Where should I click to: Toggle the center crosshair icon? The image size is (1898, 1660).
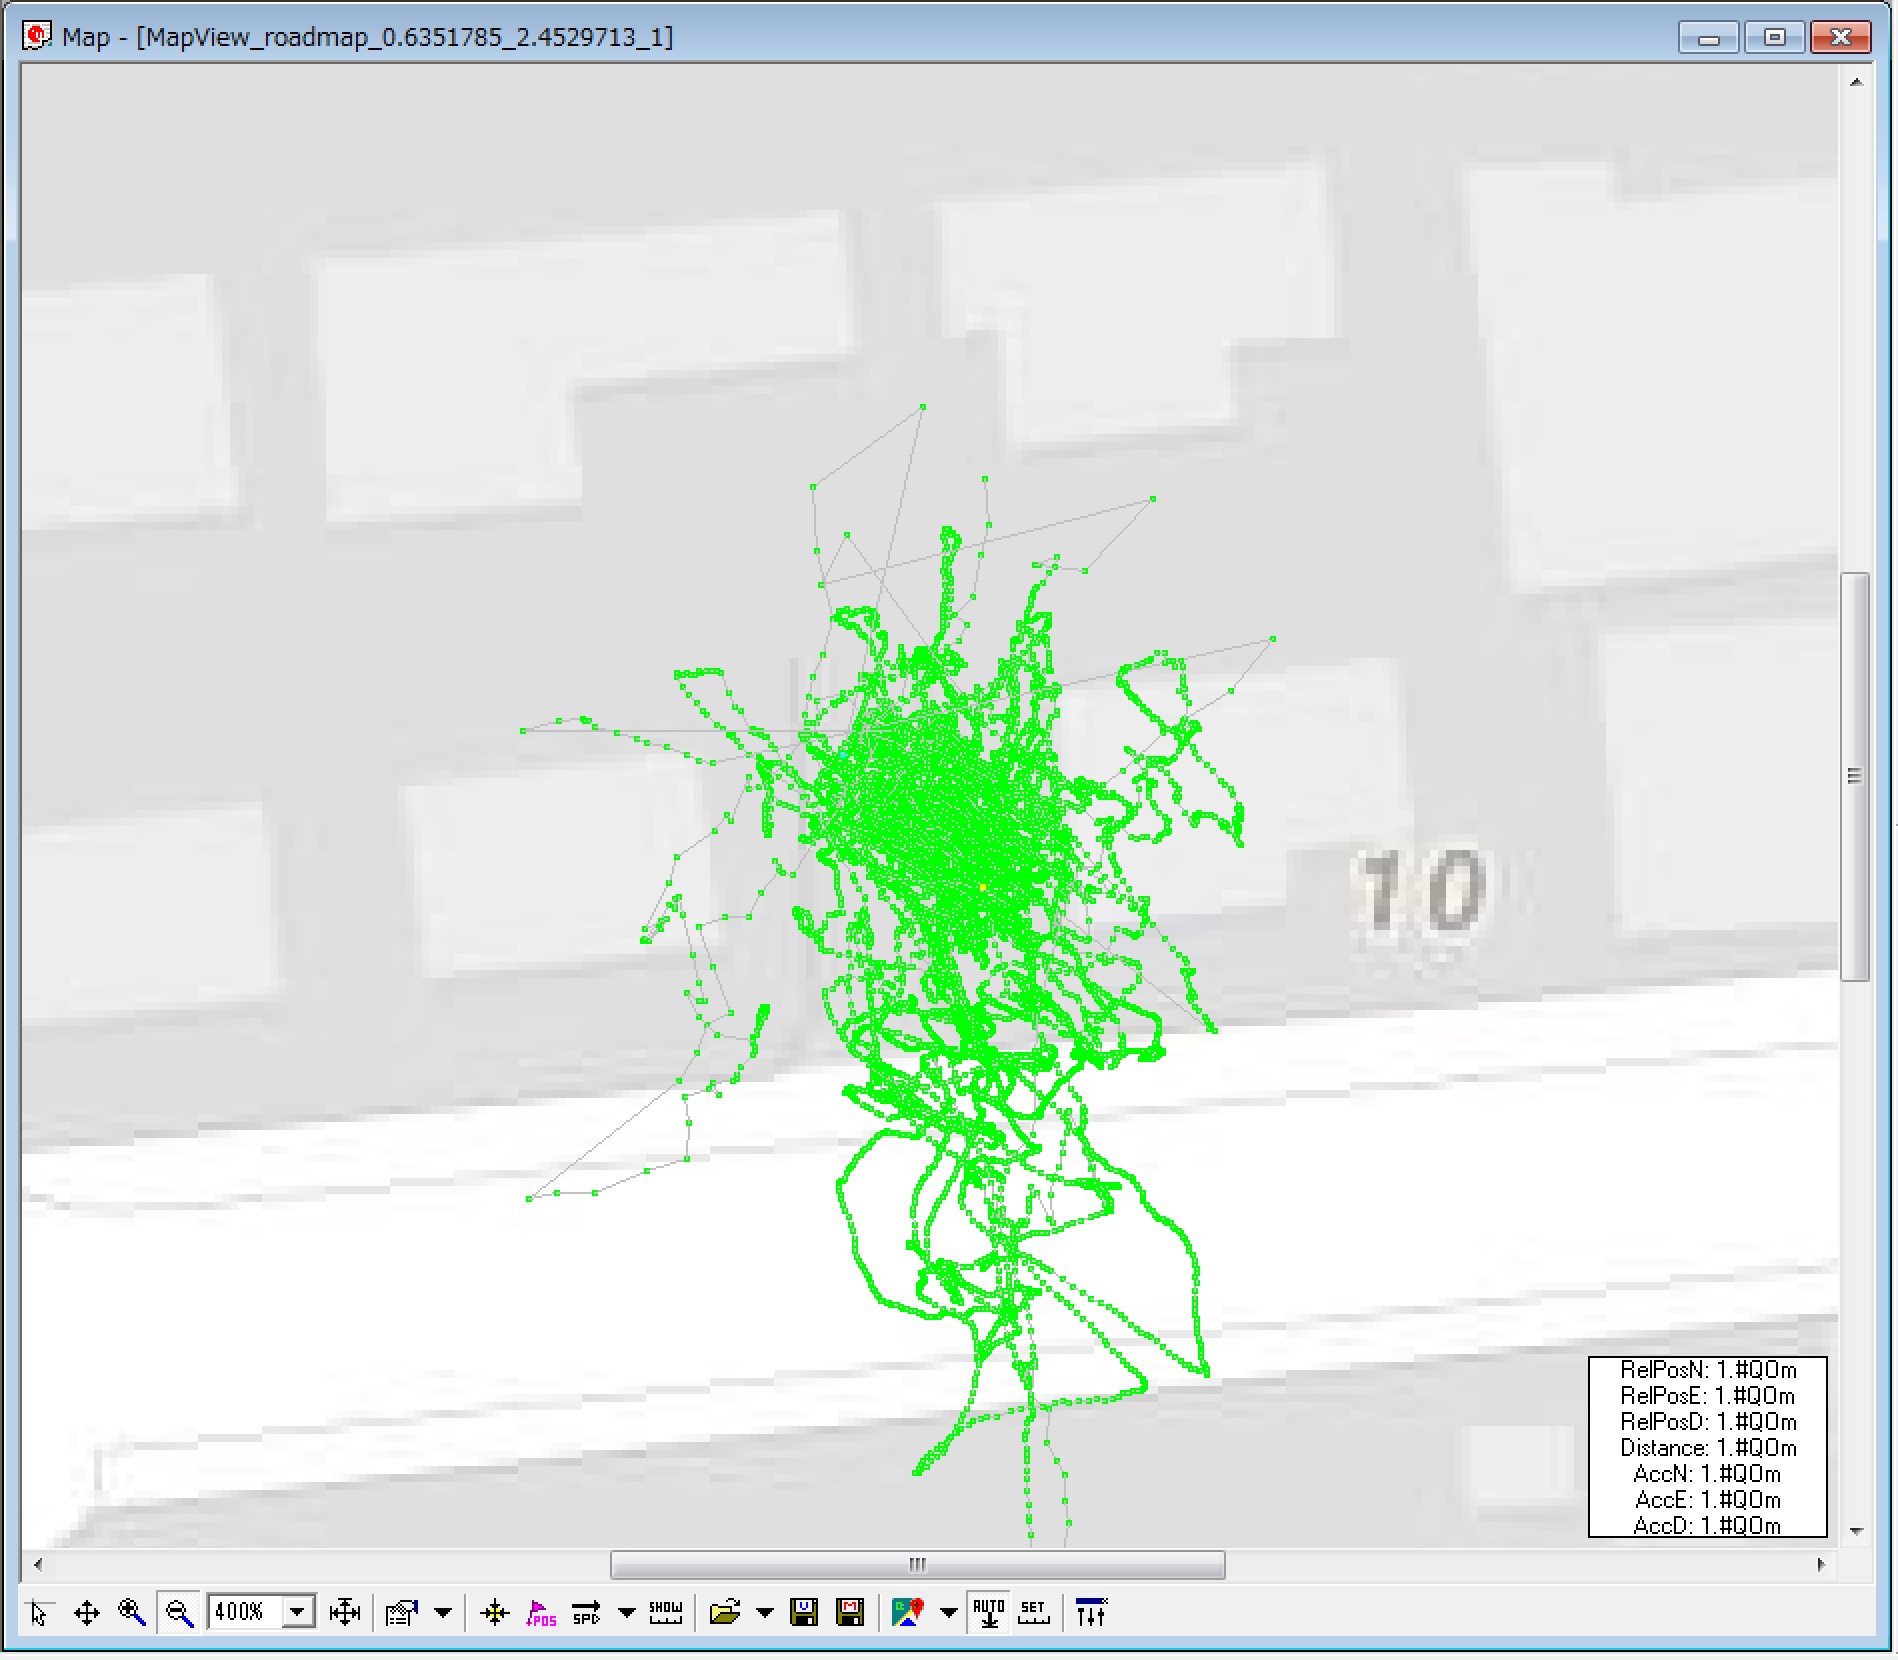click(494, 1613)
